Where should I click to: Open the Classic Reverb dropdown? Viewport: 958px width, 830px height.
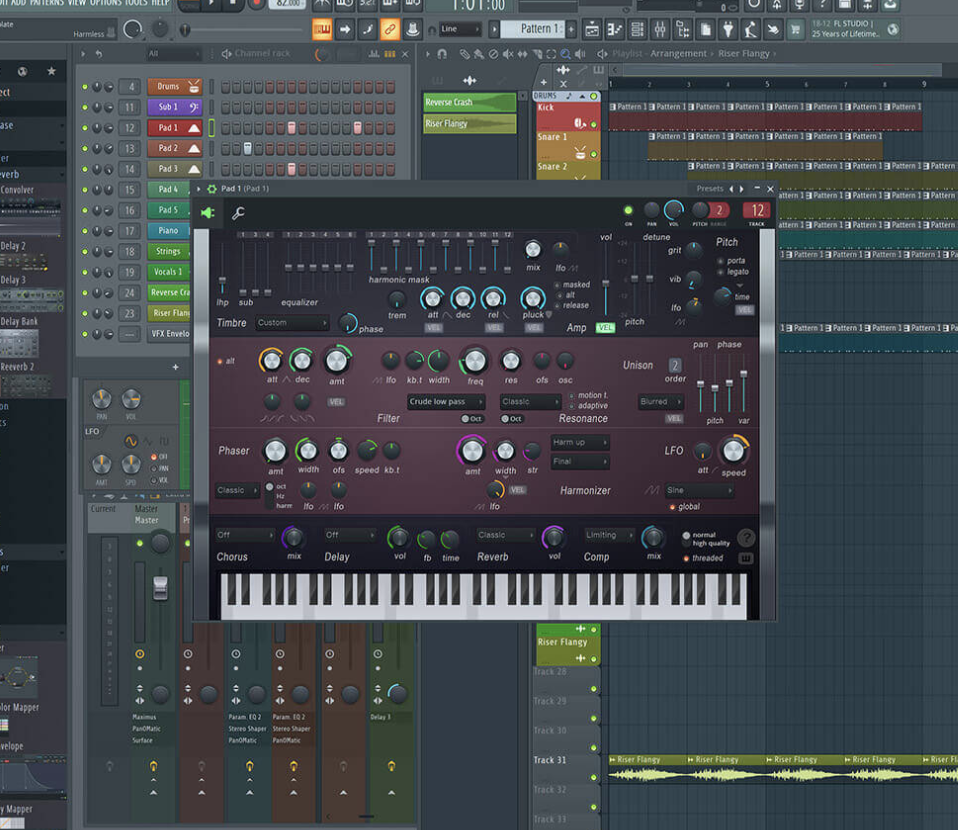505,535
